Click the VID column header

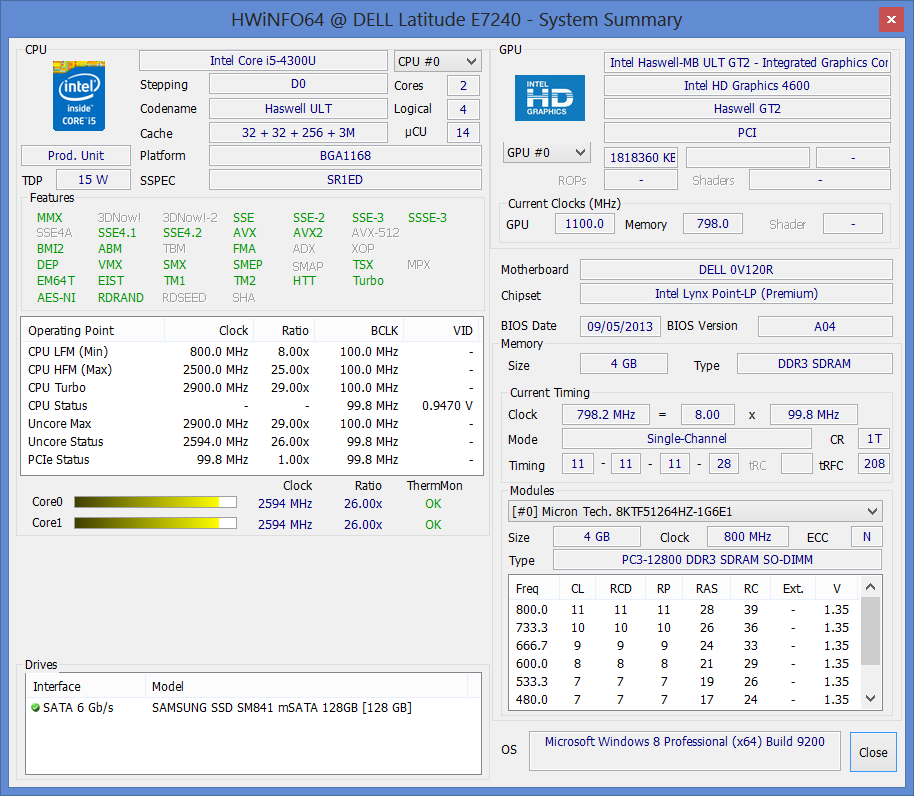[442, 330]
